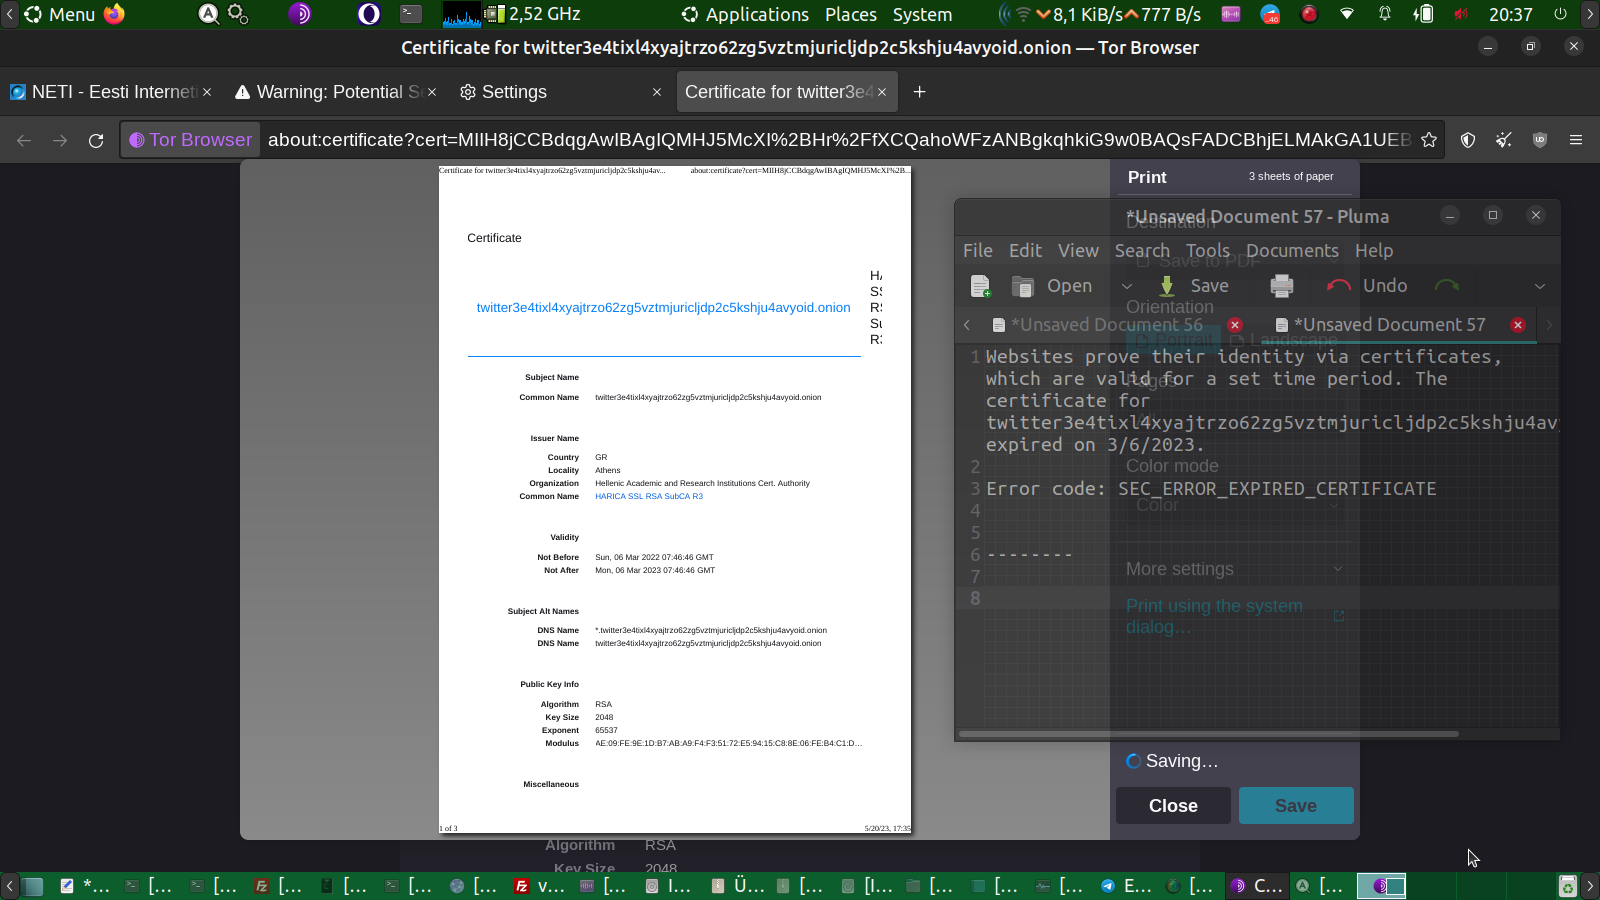
Task: Close the Unsaved Document 57 tab
Action: point(1518,325)
